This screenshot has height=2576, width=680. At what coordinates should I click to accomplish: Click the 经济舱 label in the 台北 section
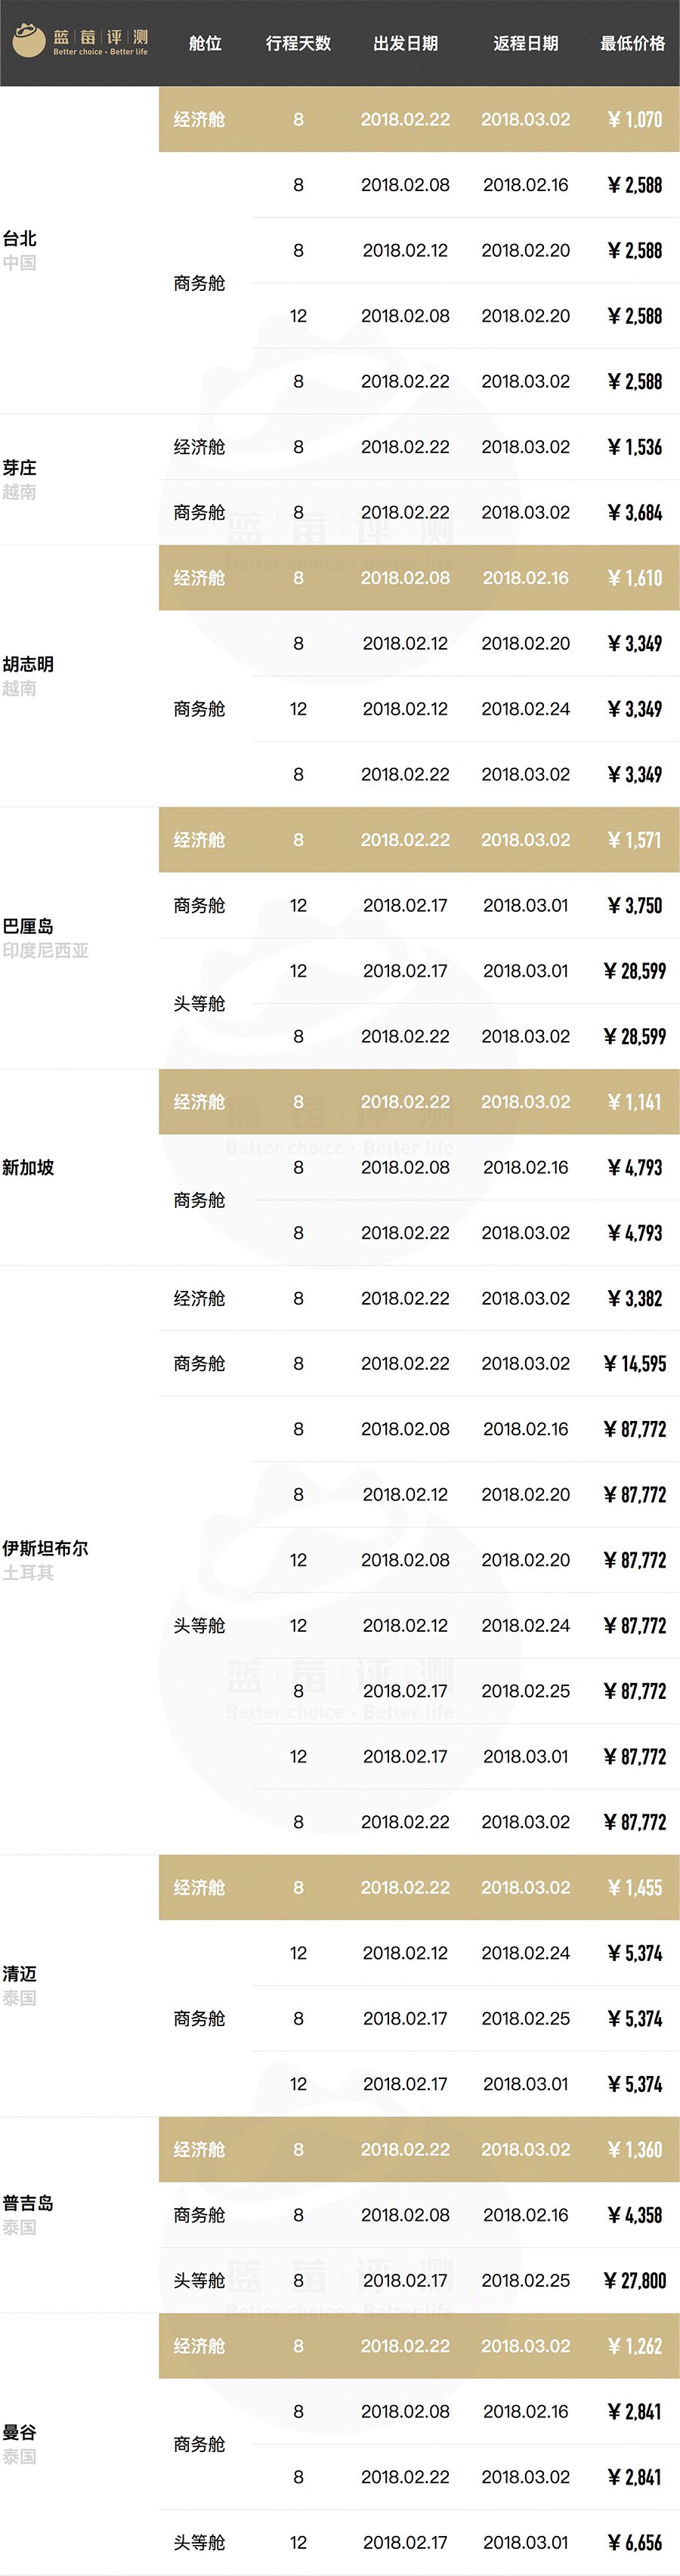(x=199, y=119)
